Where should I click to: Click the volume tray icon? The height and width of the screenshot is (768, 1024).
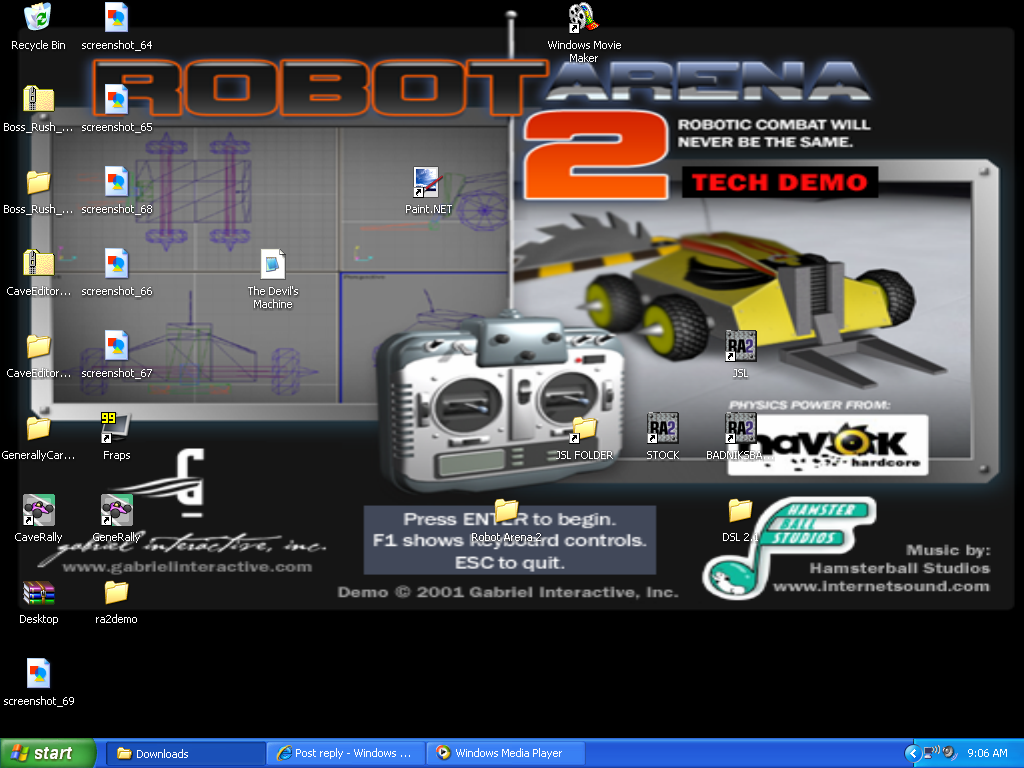[x=949, y=753]
